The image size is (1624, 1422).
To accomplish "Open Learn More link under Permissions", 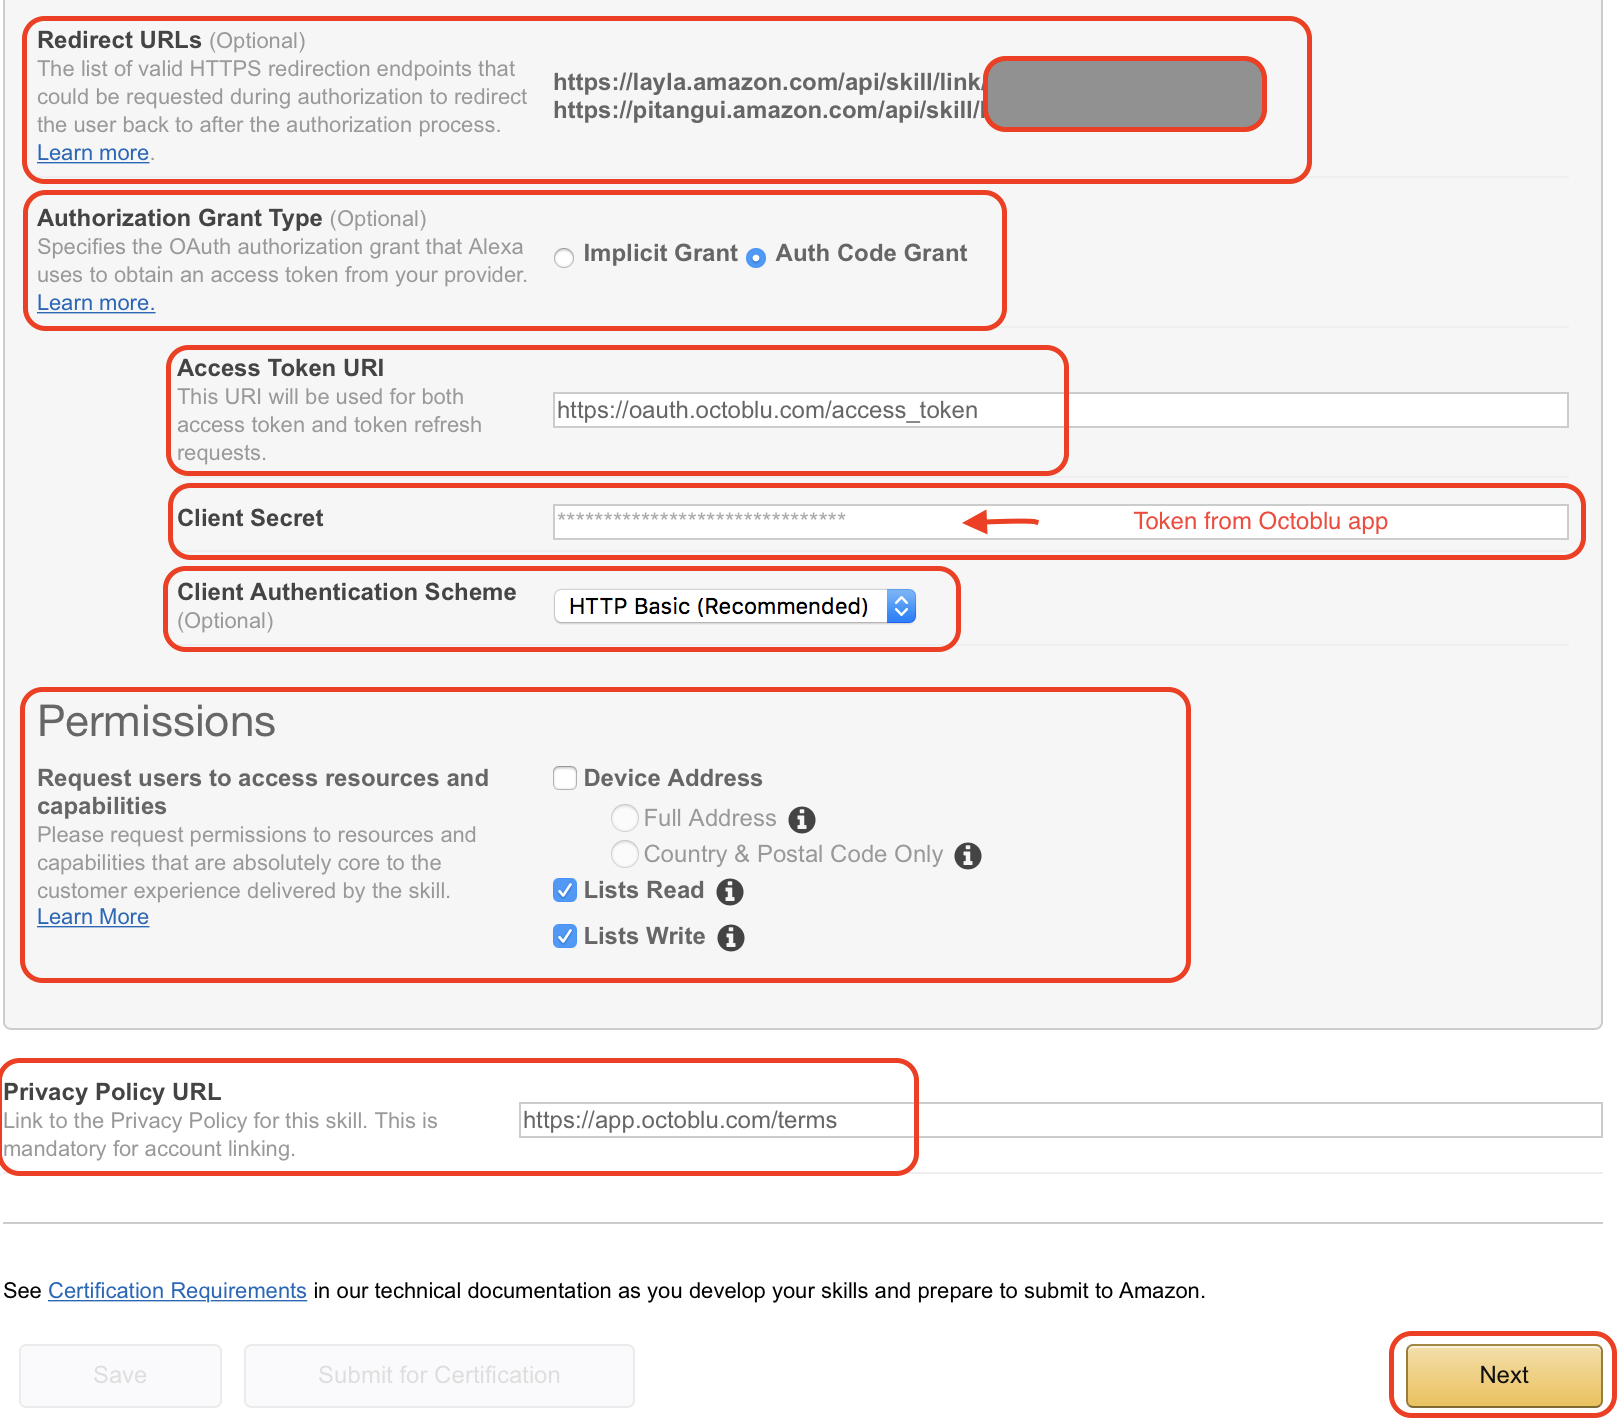I will click(x=93, y=917).
